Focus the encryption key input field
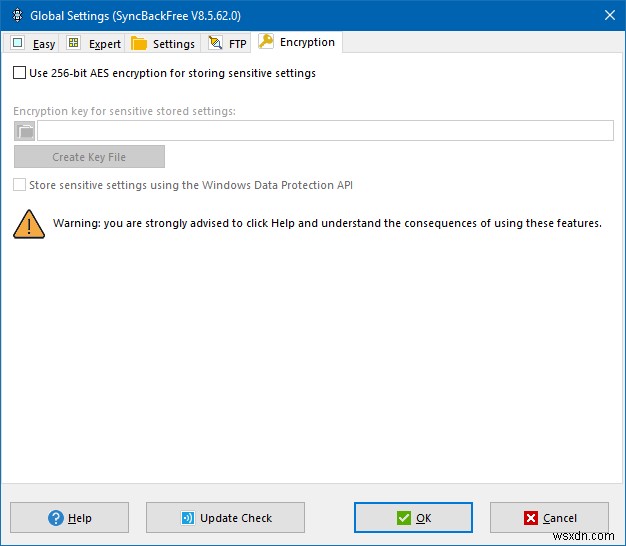Screen dimensions: 626x546 [x=325, y=131]
